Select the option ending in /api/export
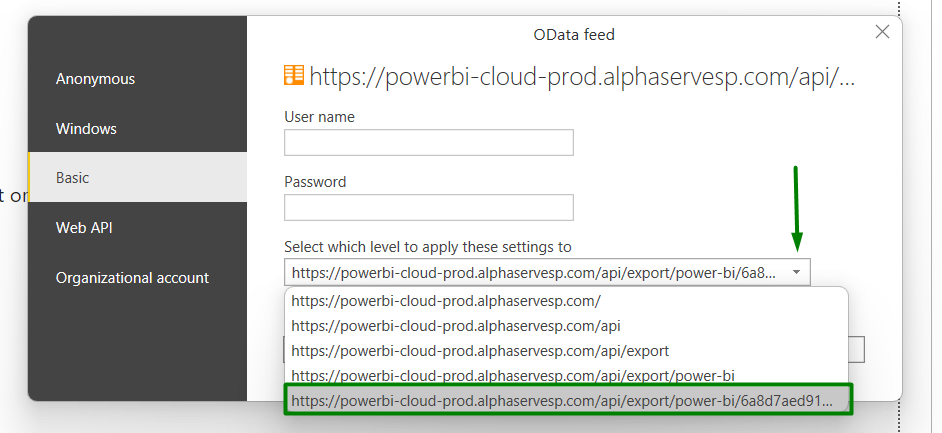Screen dimensions: 942x433 click(x=480, y=351)
